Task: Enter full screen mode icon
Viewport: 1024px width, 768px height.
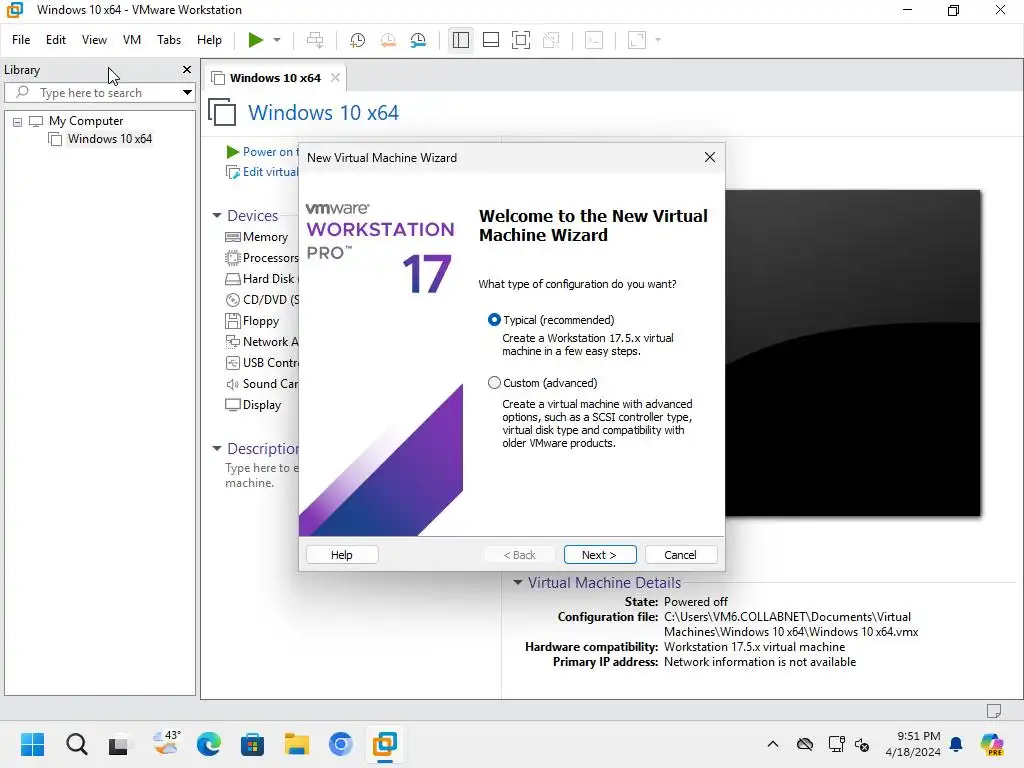Action: 520,40
